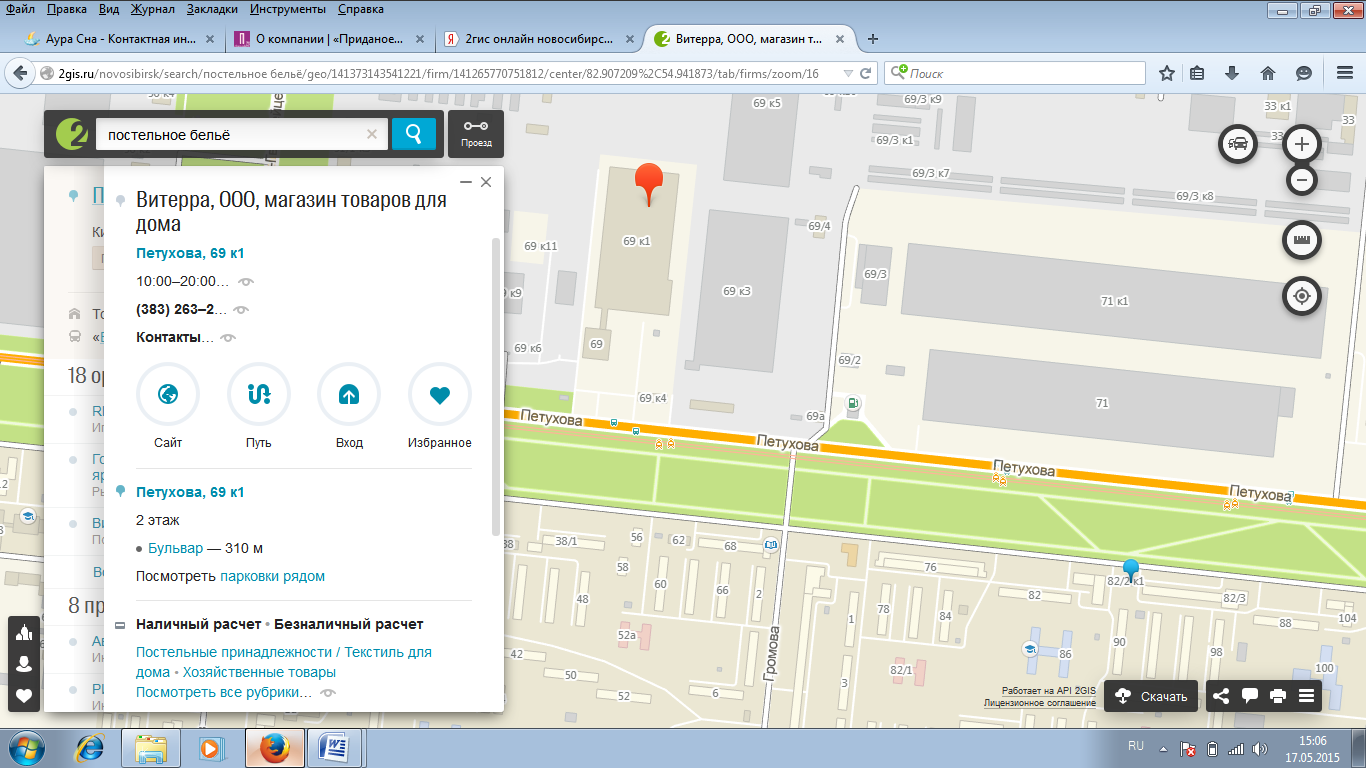Click the Скачать download button

tap(1151, 696)
